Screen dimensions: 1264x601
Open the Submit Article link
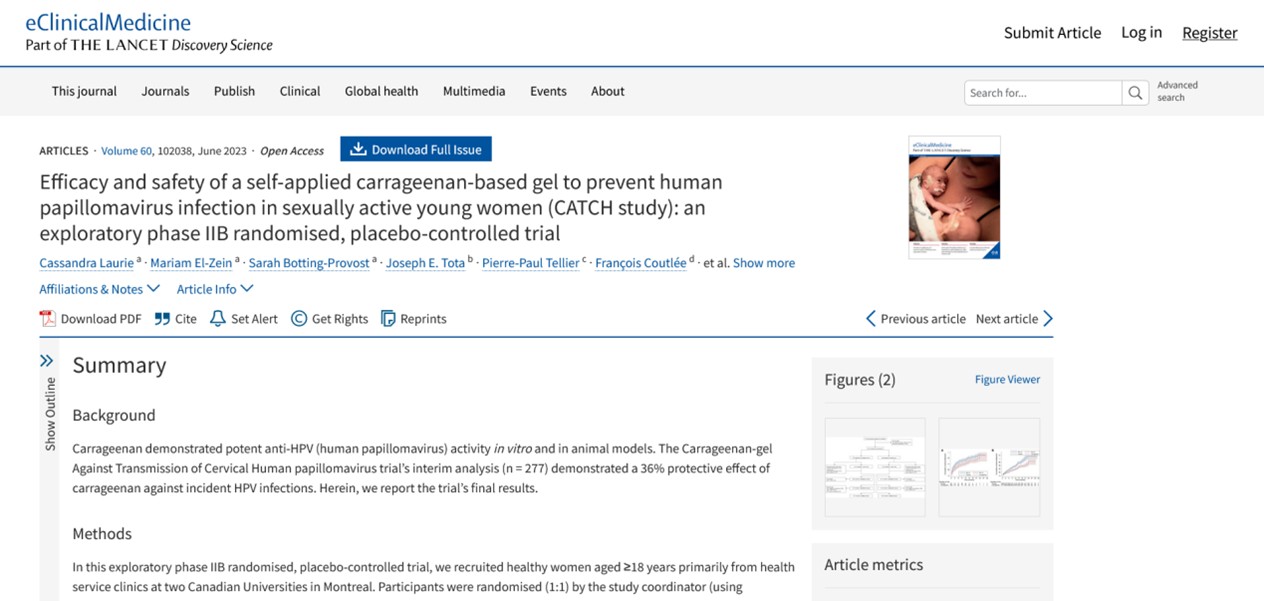click(1052, 33)
